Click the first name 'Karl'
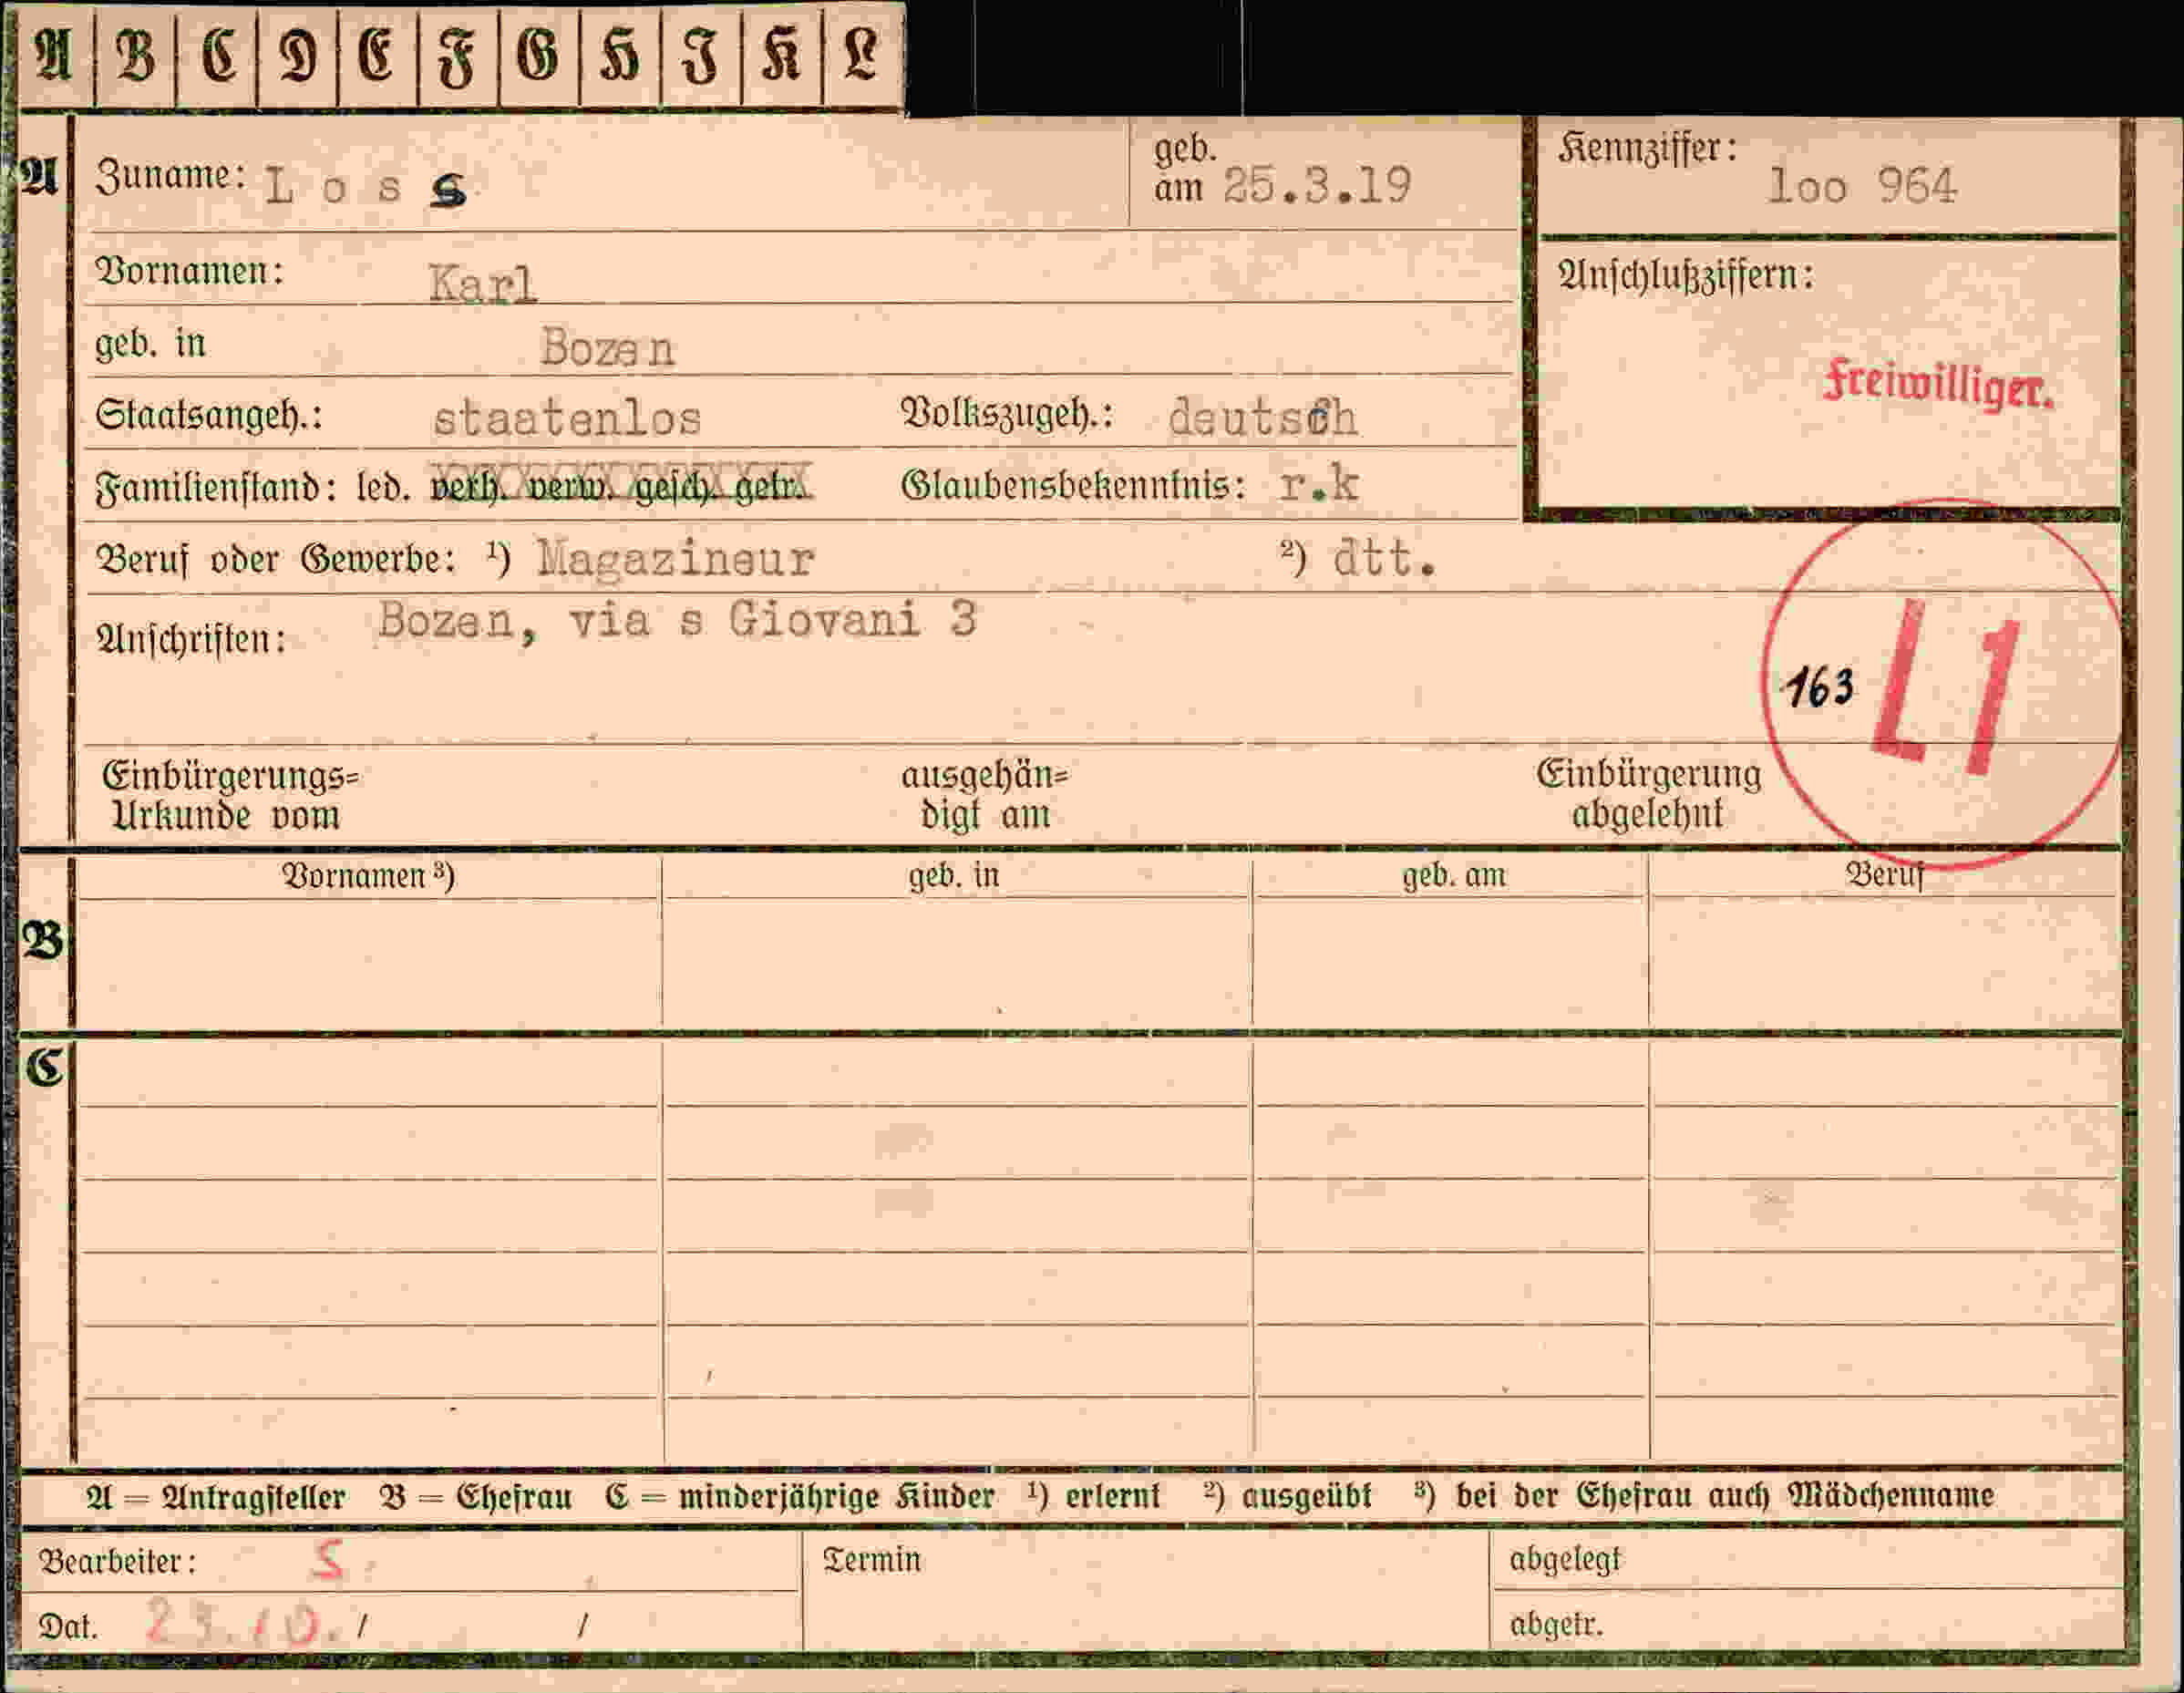 click(x=483, y=284)
